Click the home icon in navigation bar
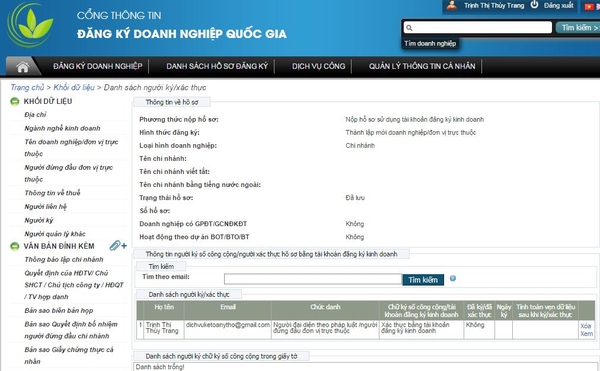 [23, 67]
